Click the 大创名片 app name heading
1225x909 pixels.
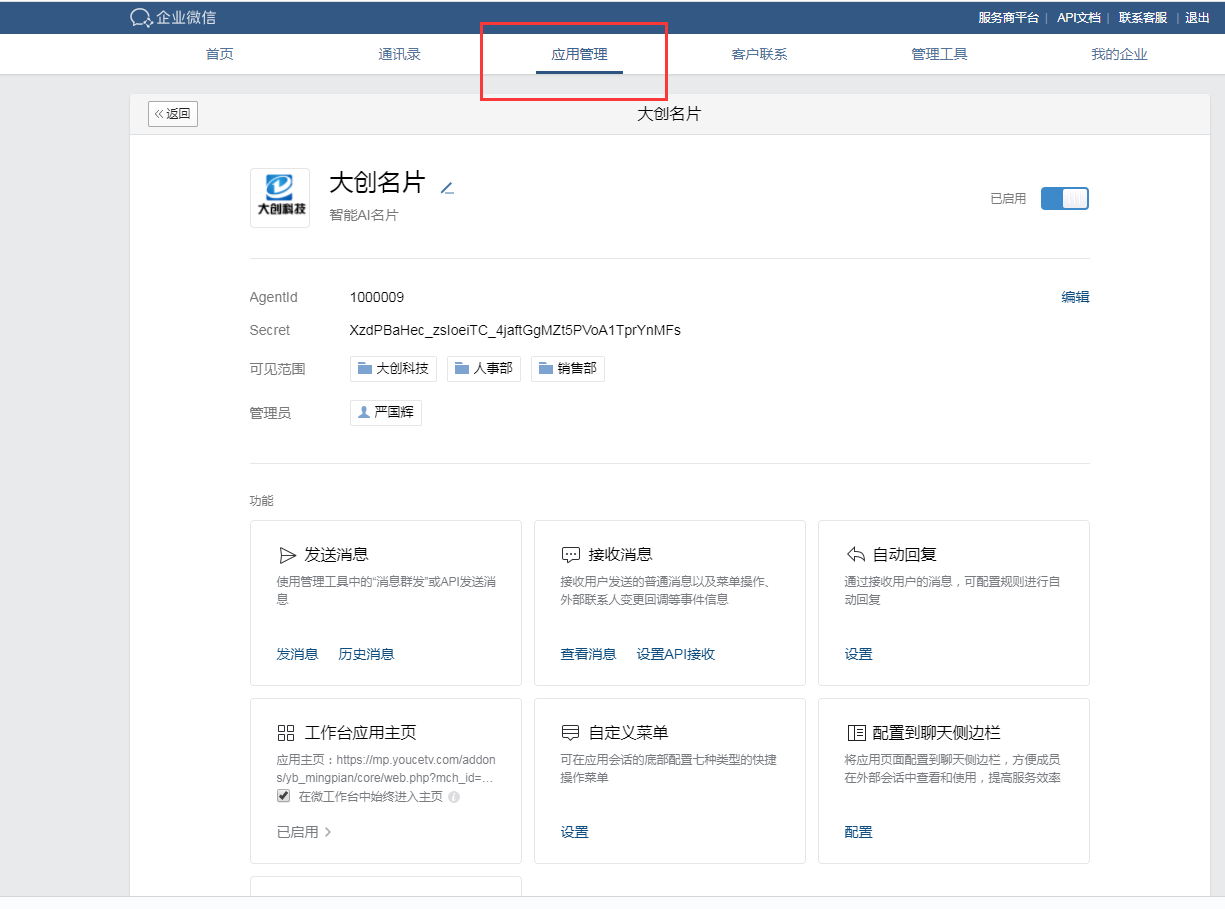(378, 183)
